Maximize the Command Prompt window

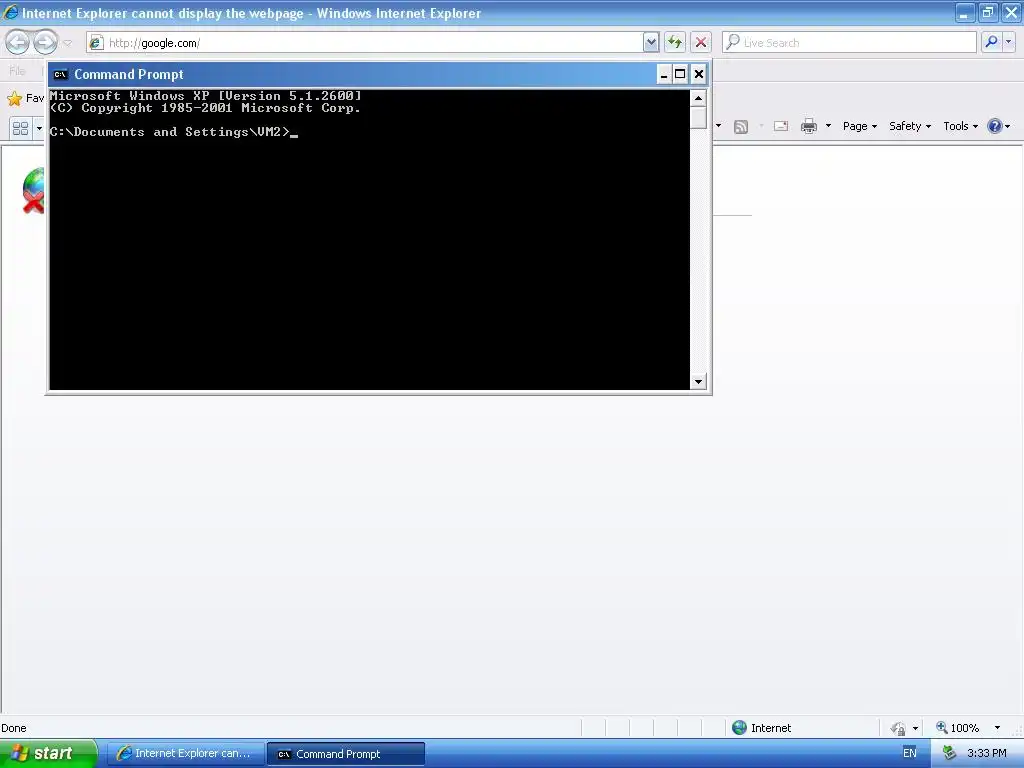tap(680, 74)
